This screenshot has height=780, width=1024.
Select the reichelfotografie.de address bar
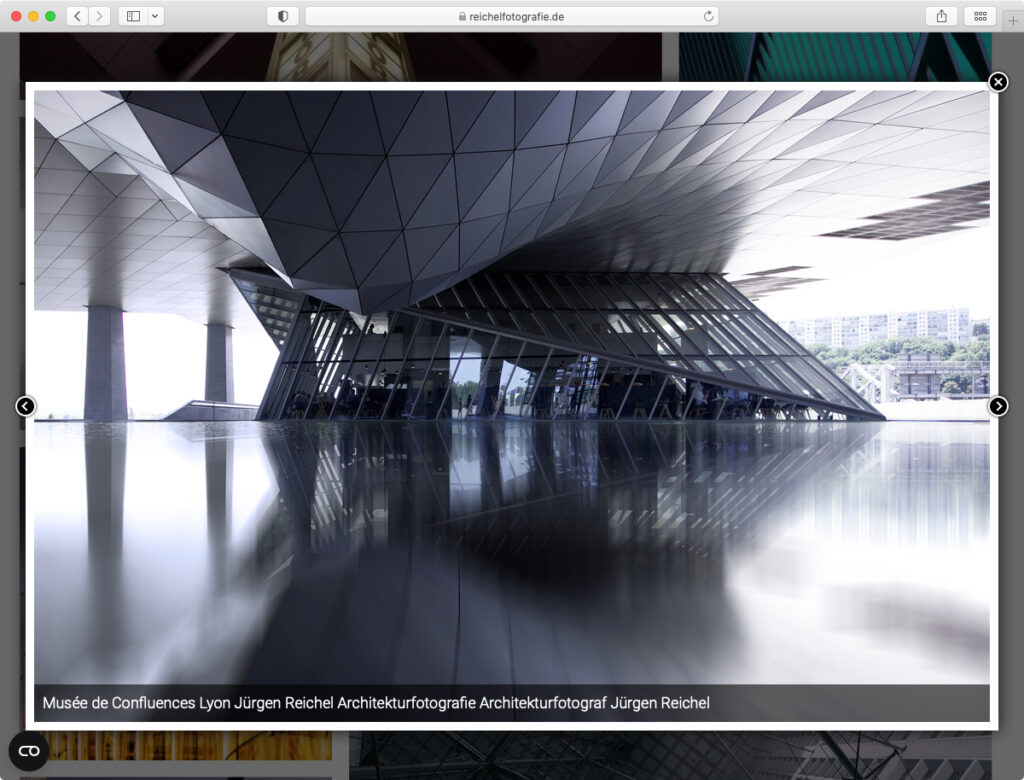(x=511, y=16)
